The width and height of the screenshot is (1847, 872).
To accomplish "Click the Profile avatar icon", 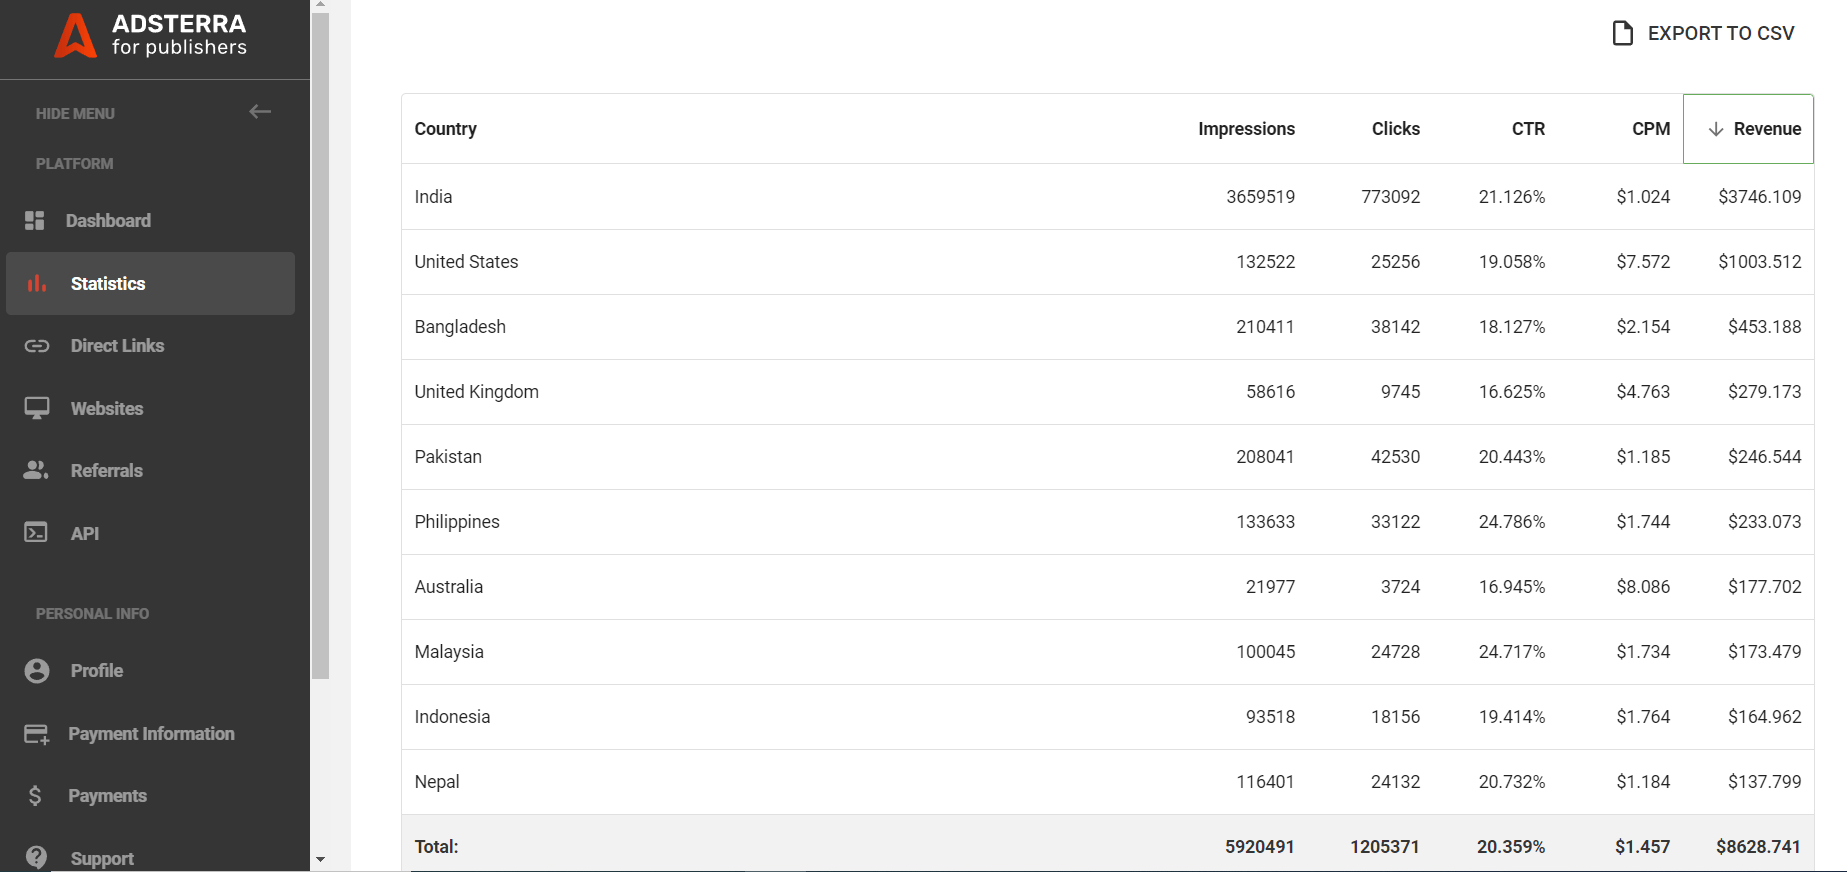I will [36, 670].
